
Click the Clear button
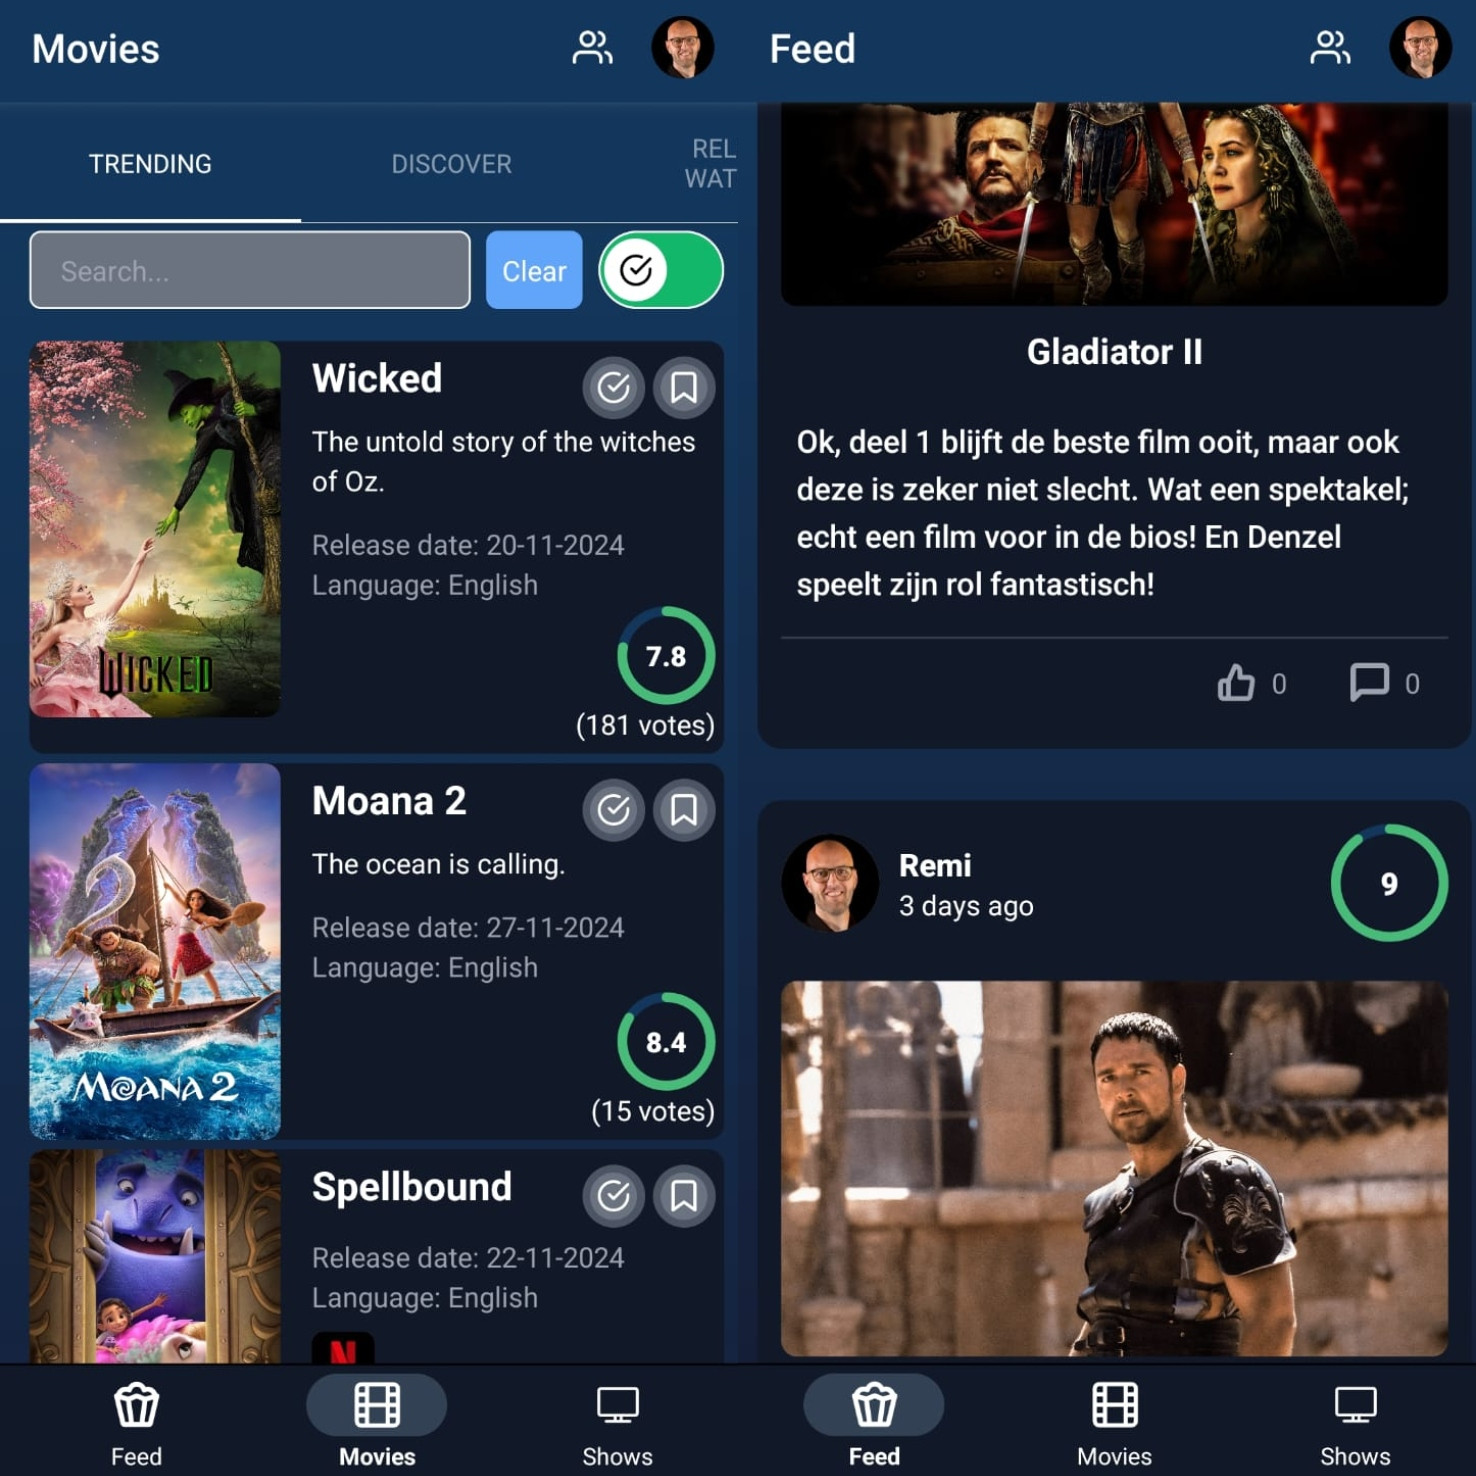coord(534,270)
